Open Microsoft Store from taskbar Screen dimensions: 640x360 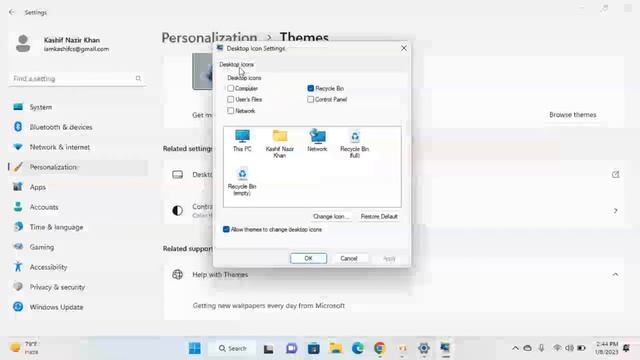point(313,348)
